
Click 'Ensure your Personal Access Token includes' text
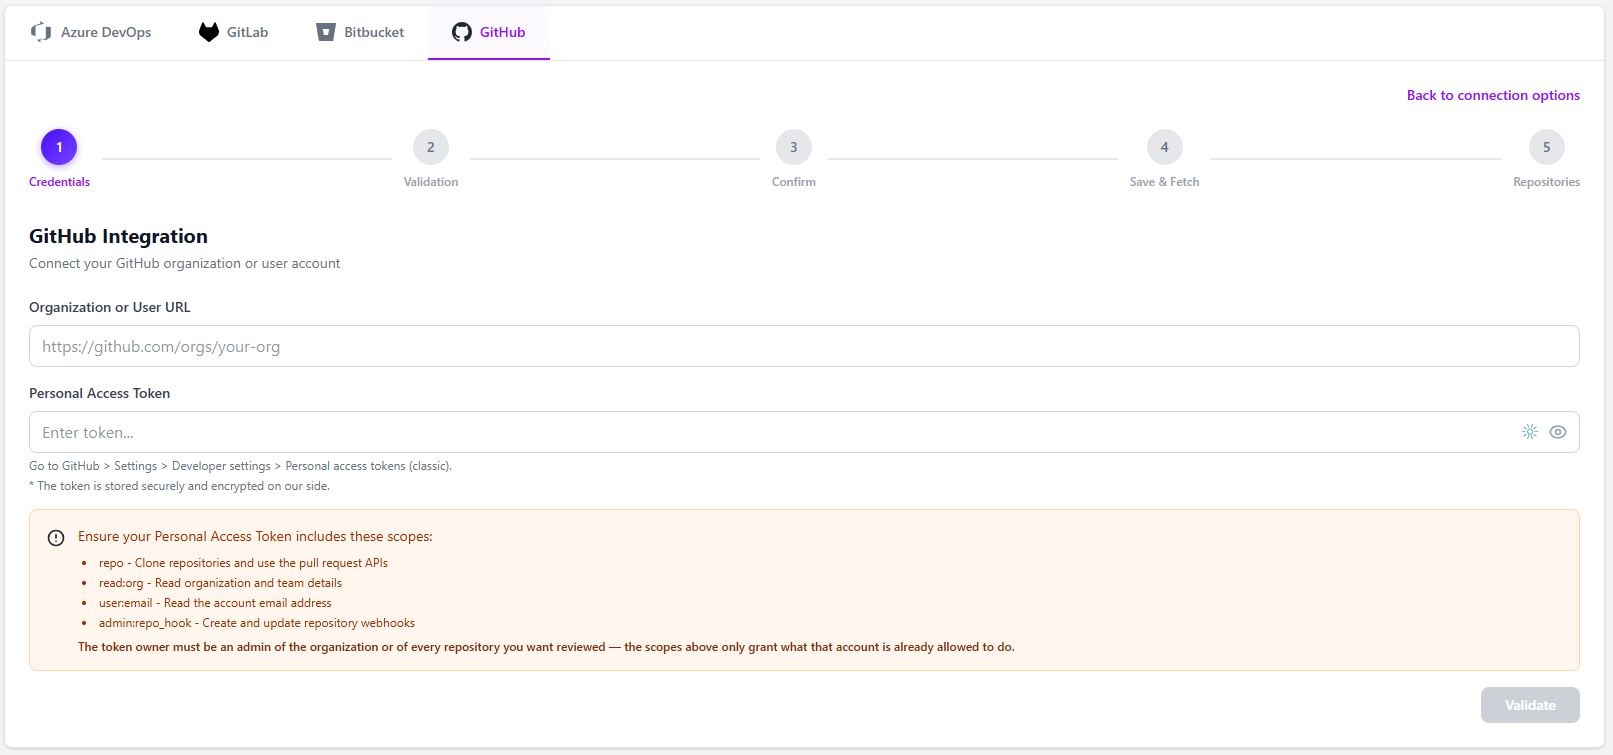coord(255,537)
